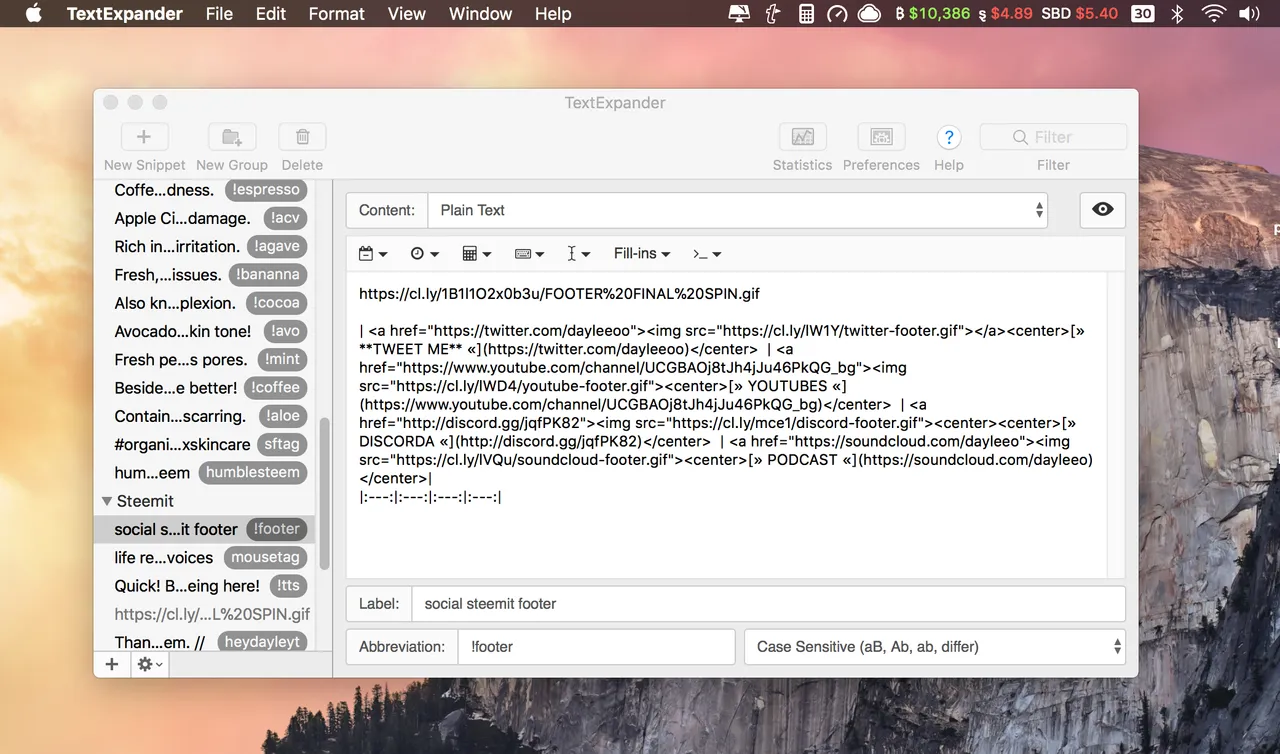
Task: Click the Bitcoin price $10,386 ticker
Action: [933, 14]
